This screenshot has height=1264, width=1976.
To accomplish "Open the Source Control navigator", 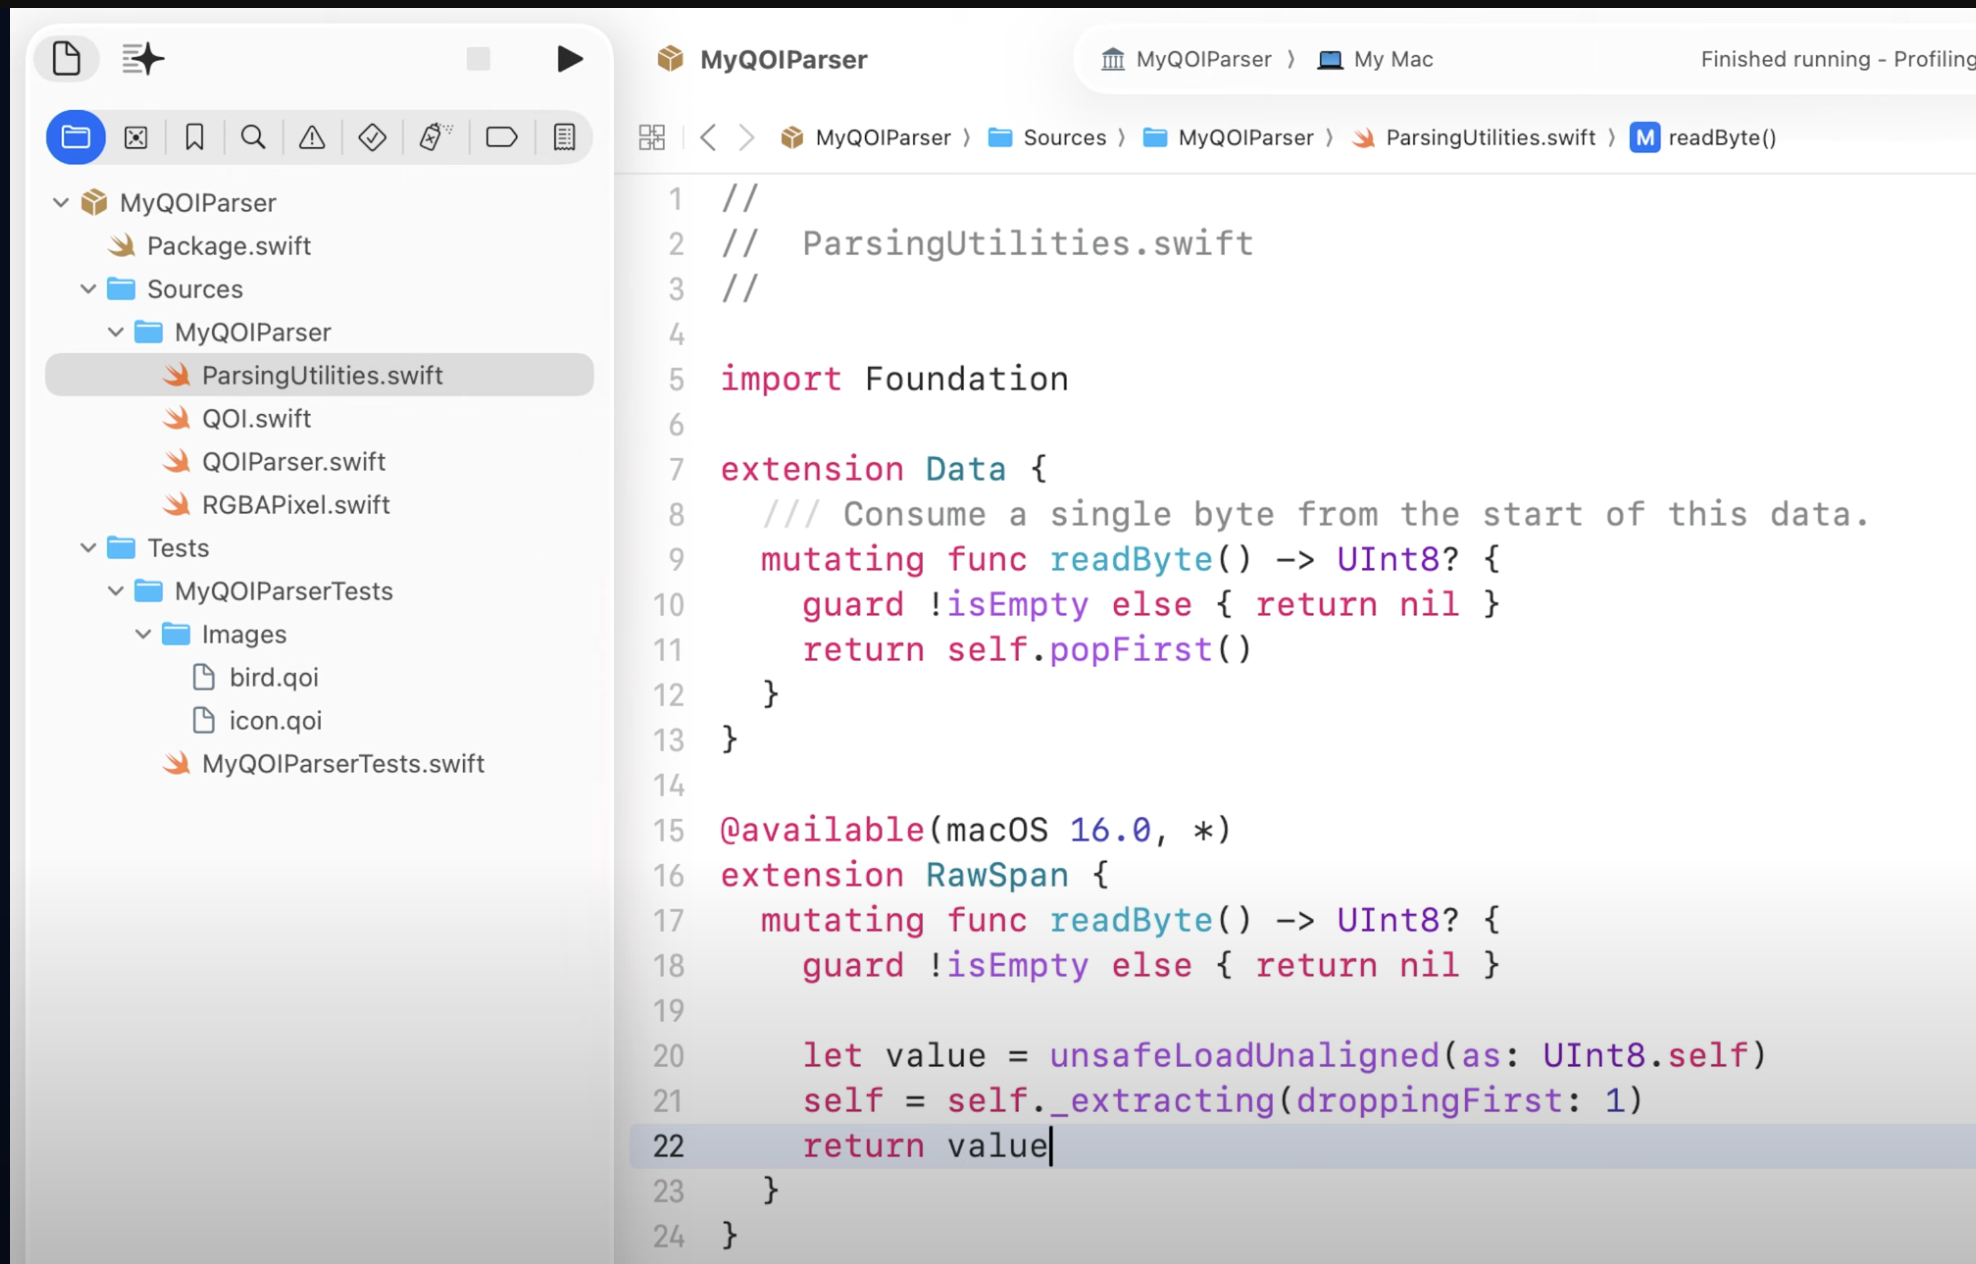I will pyautogui.click(x=136, y=137).
